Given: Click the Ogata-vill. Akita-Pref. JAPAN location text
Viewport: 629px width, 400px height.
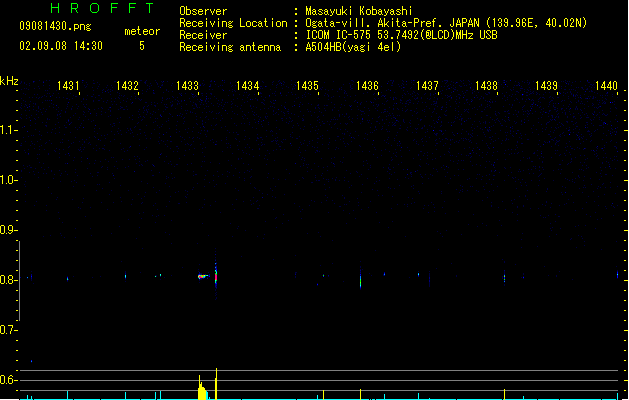Looking at the screenshot, I should pyautogui.click(x=392, y=23).
